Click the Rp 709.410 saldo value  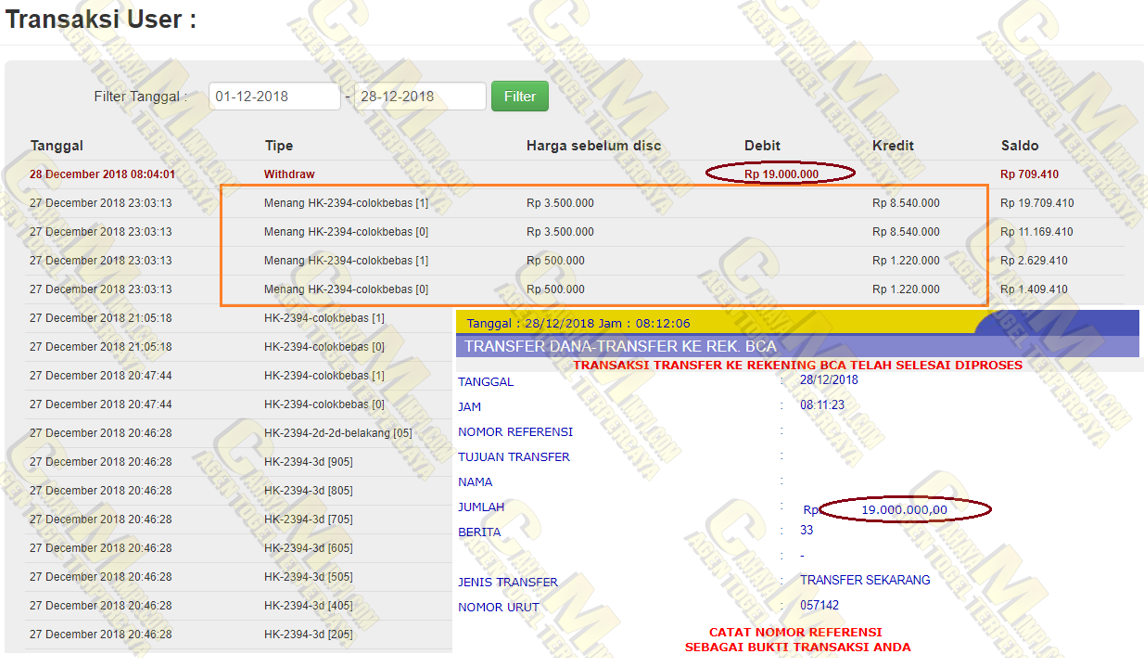coord(1029,174)
